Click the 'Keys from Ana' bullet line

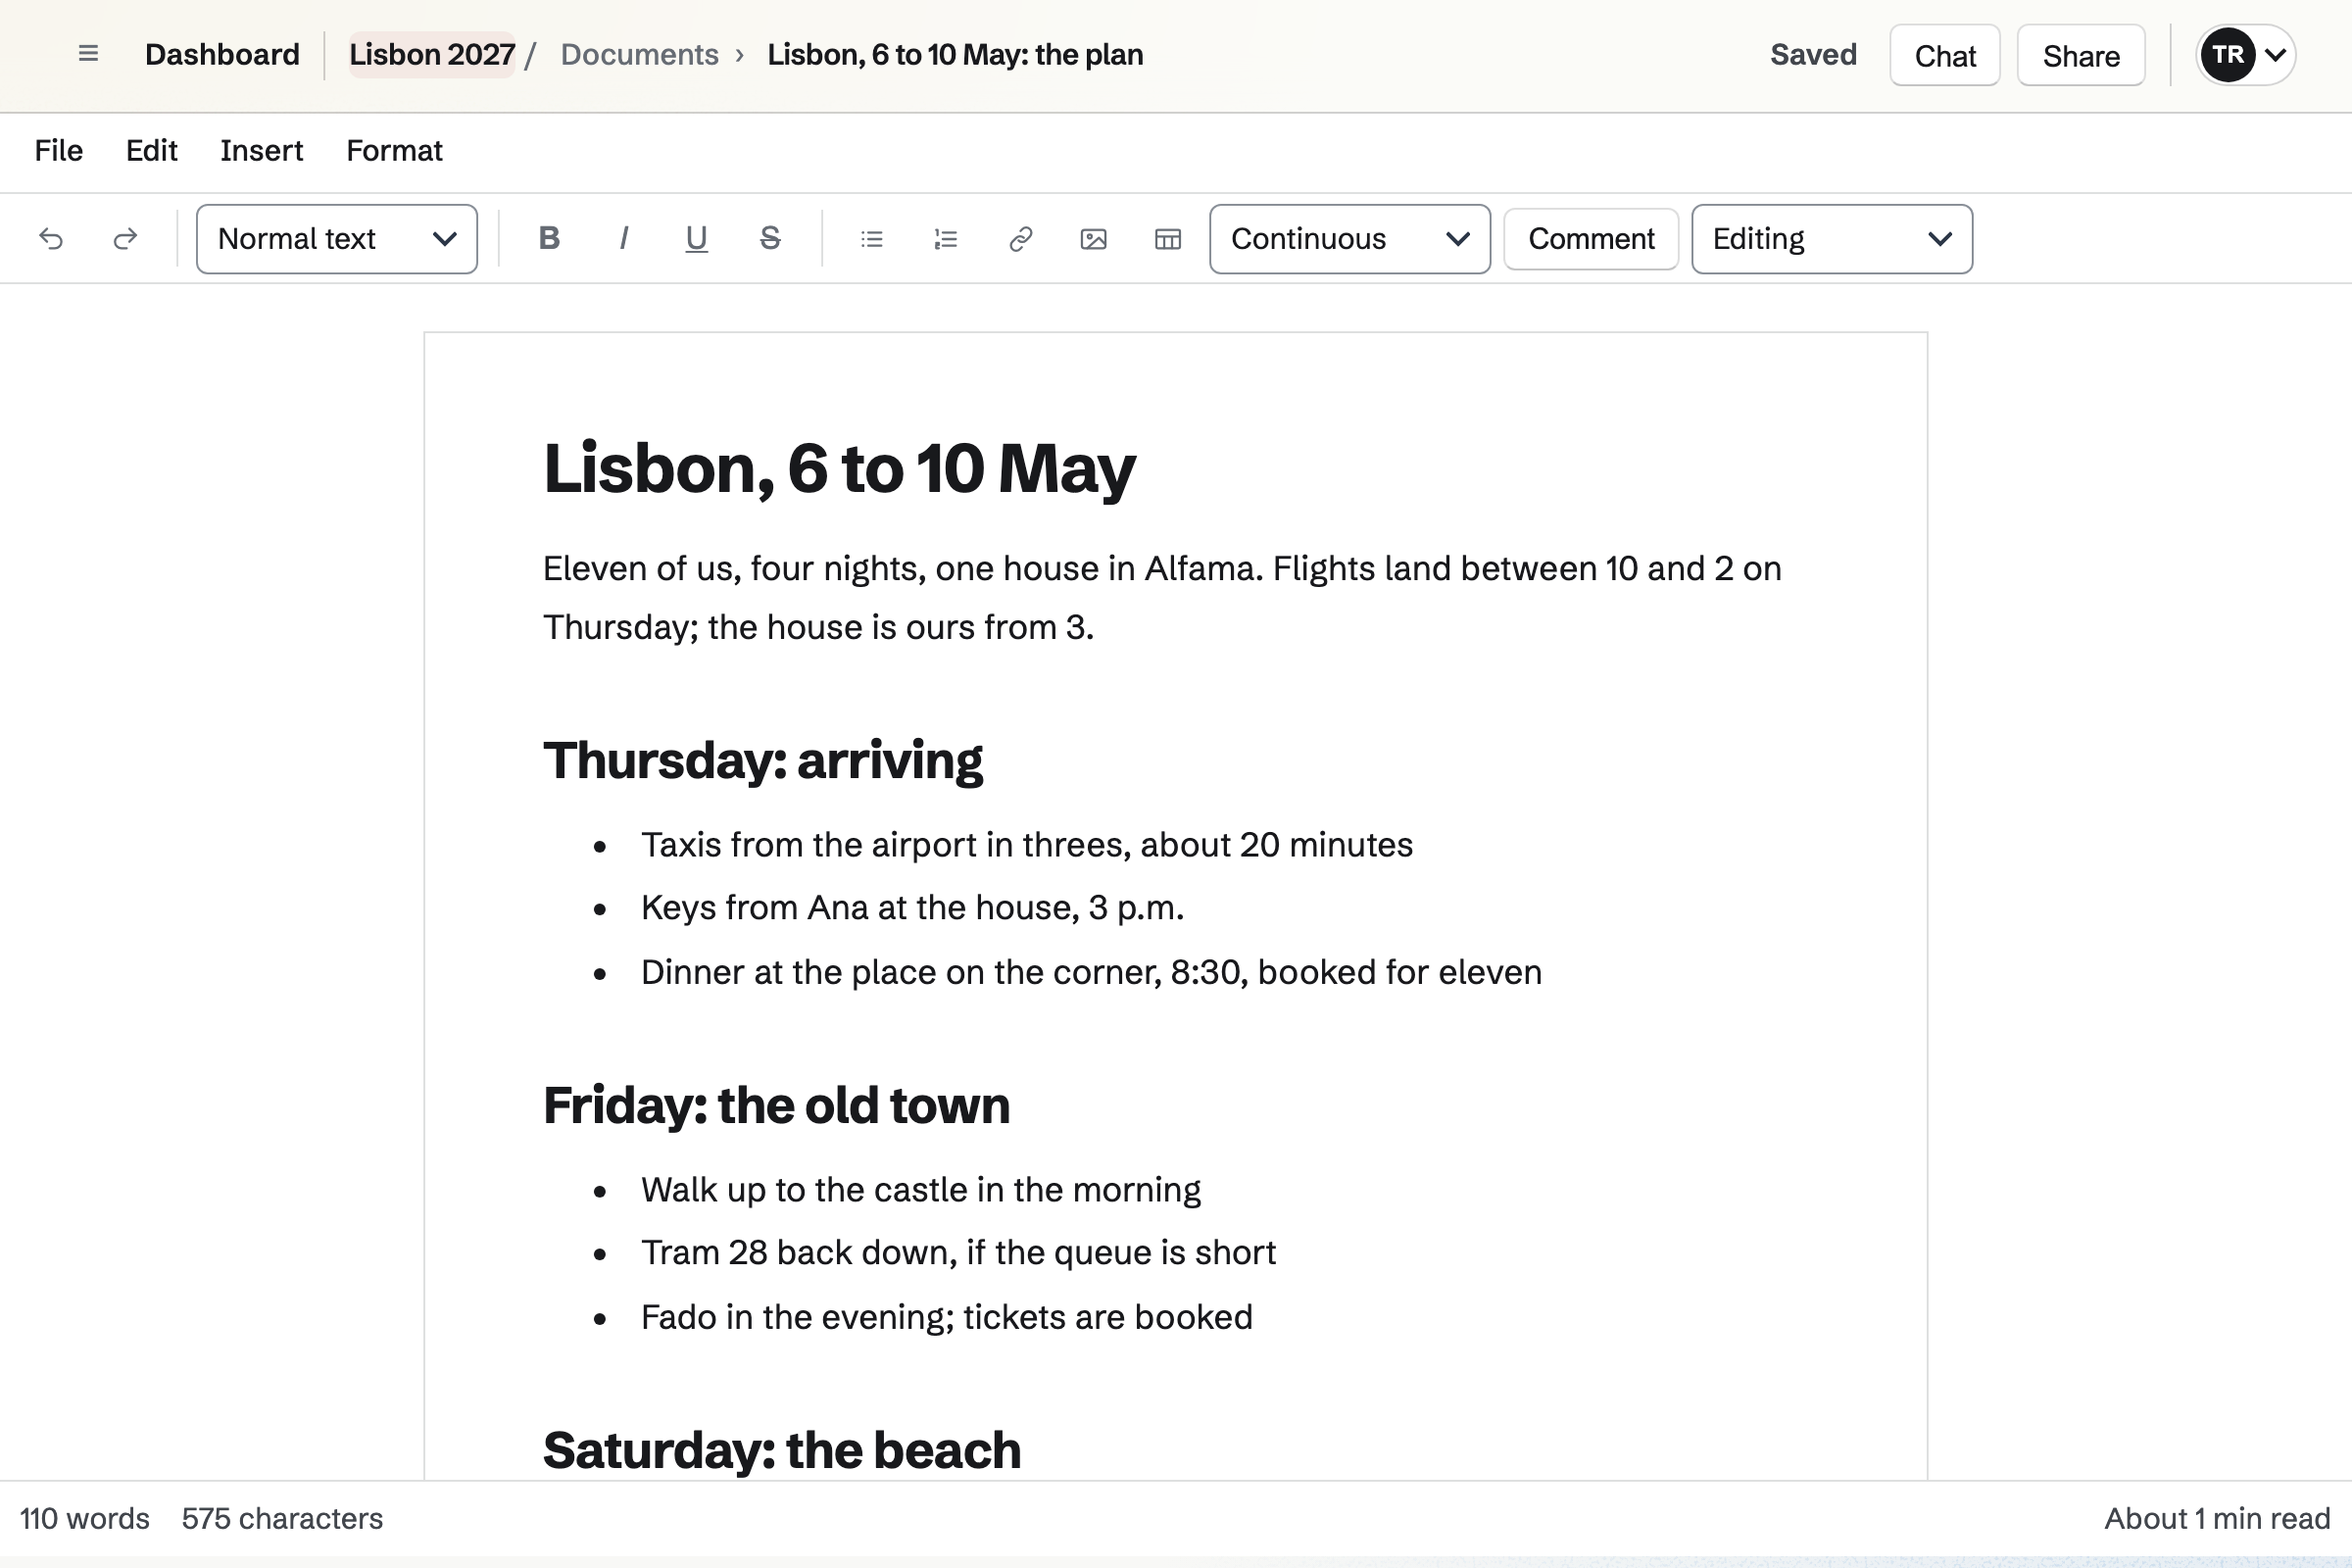point(912,908)
